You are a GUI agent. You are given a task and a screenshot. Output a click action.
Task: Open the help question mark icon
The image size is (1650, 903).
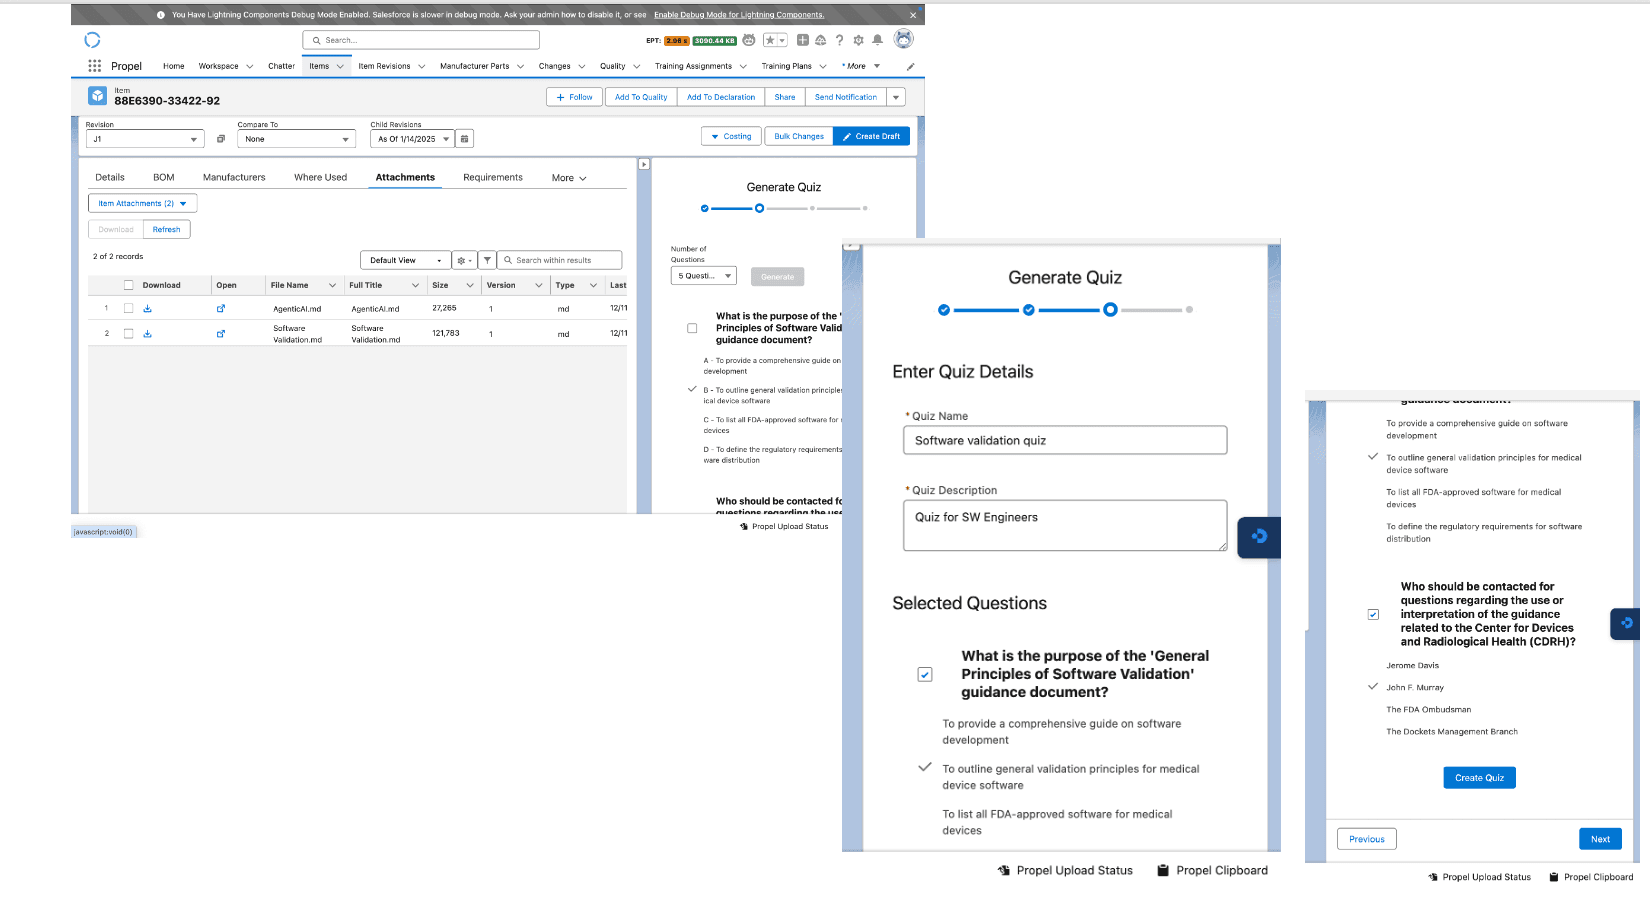(x=839, y=40)
